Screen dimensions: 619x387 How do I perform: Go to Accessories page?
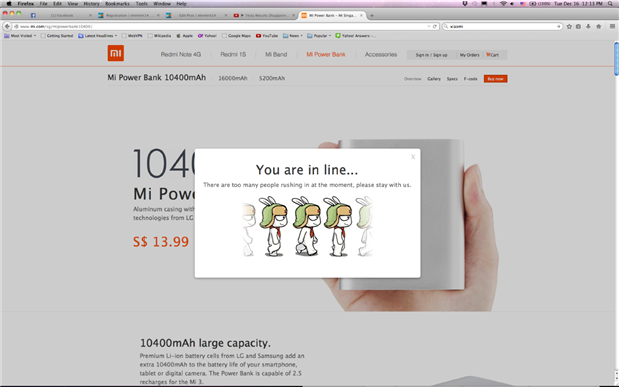point(381,54)
